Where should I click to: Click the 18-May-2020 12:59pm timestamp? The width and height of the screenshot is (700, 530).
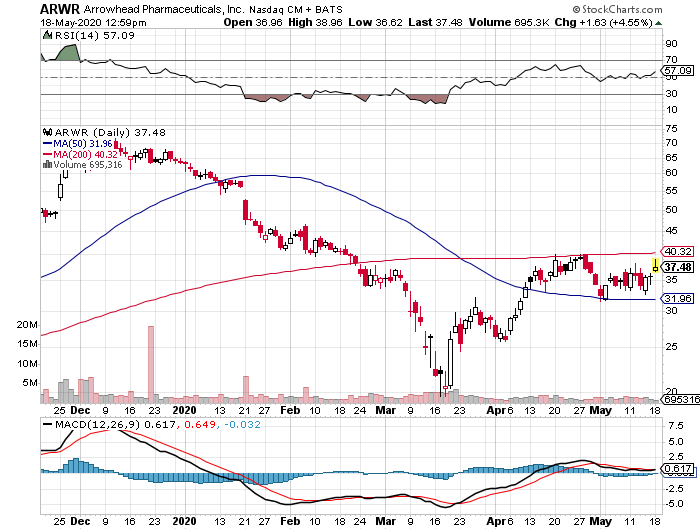pyautogui.click(x=93, y=23)
